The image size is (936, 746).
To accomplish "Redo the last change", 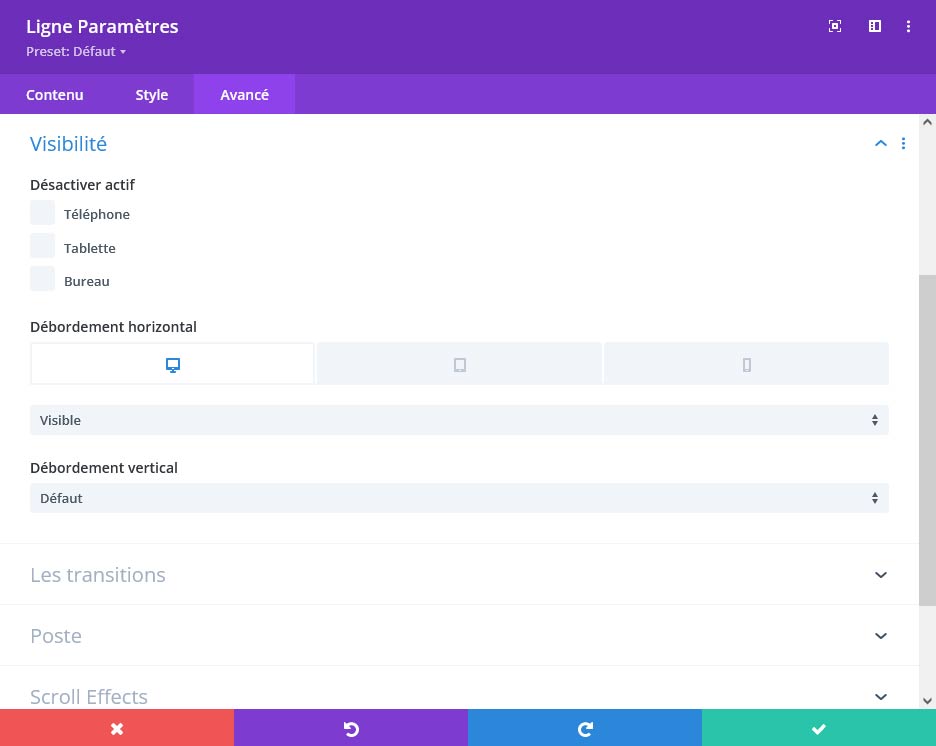I will [585, 728].
